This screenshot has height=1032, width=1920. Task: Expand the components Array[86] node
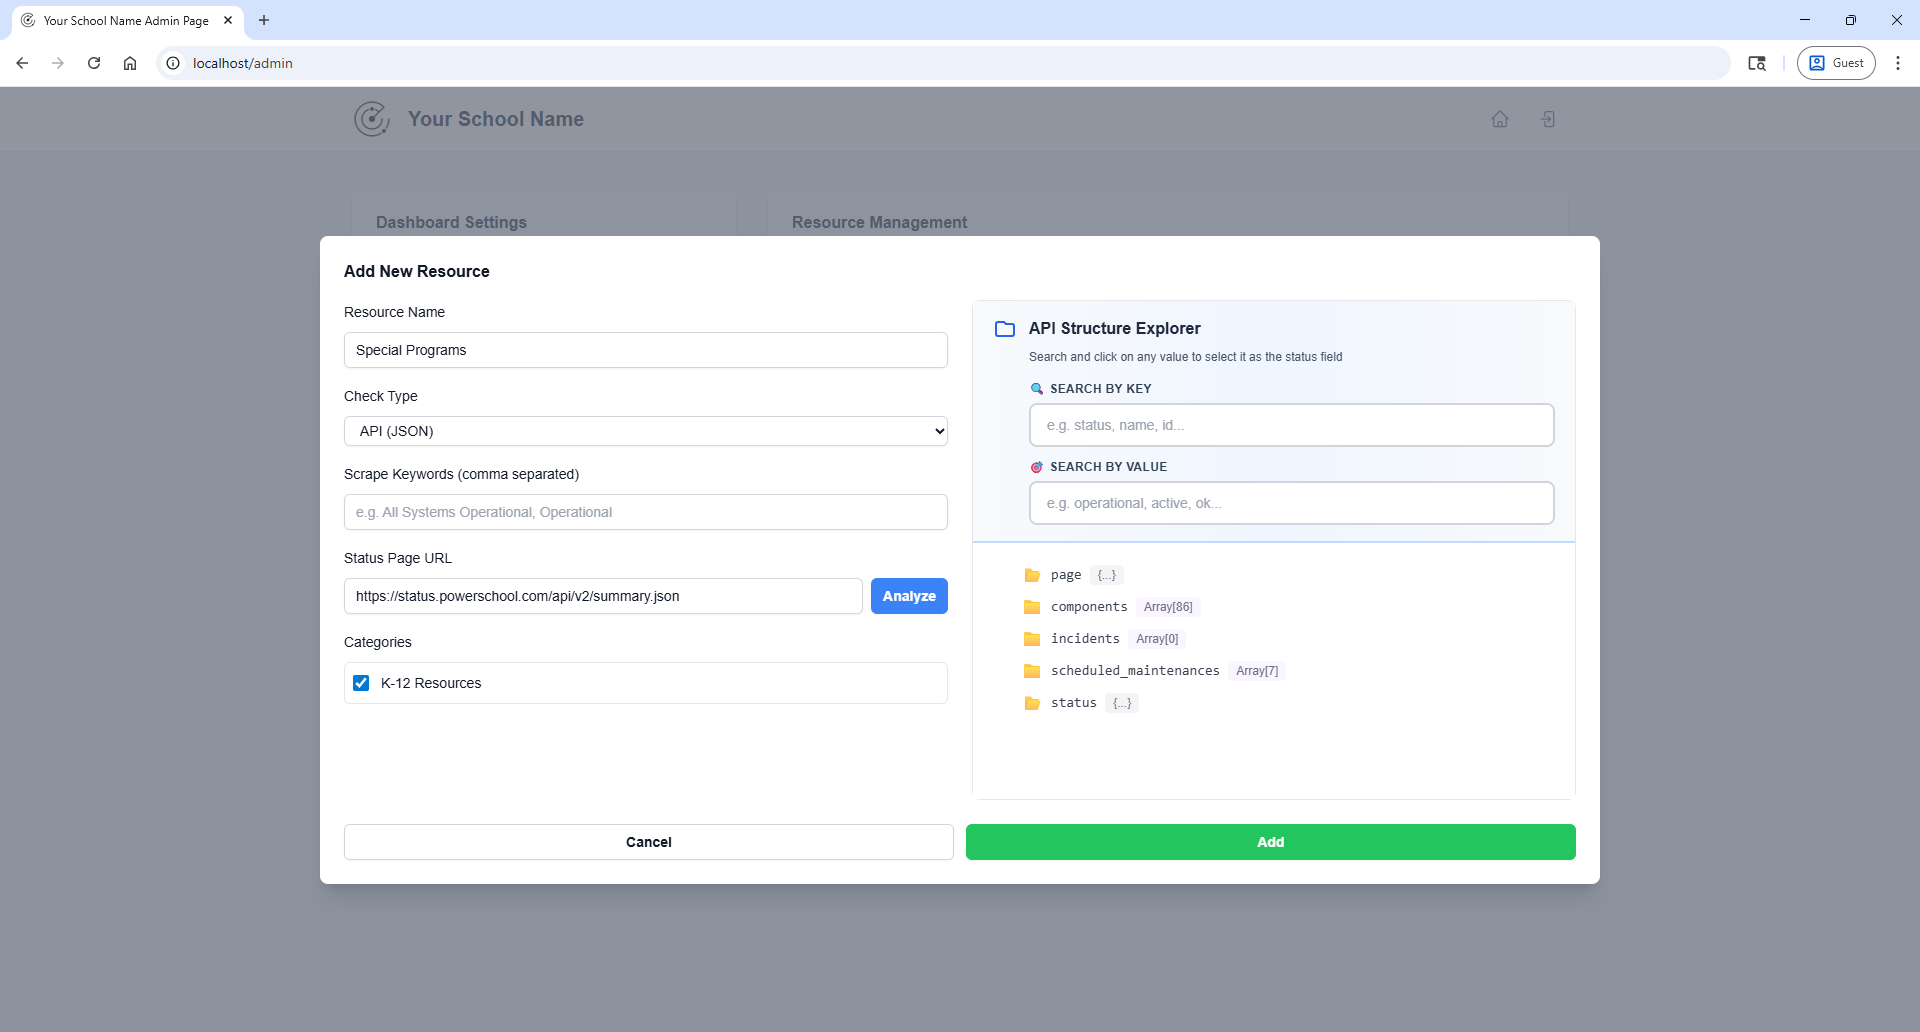1088,607
